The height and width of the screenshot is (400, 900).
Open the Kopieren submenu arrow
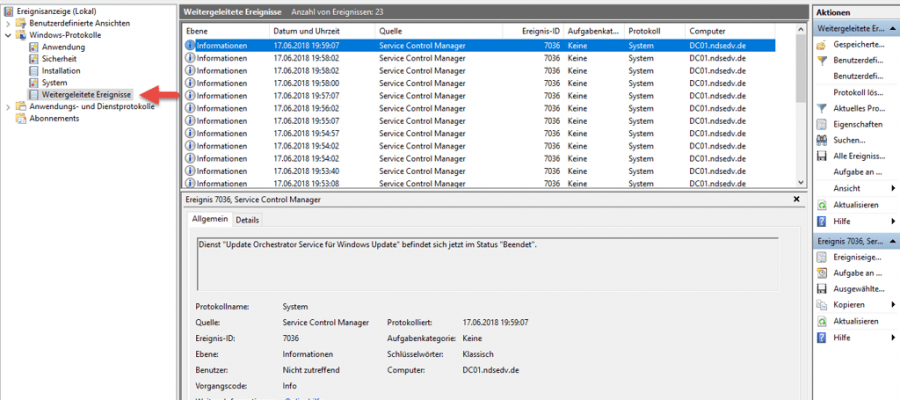[x=891, y=304]
